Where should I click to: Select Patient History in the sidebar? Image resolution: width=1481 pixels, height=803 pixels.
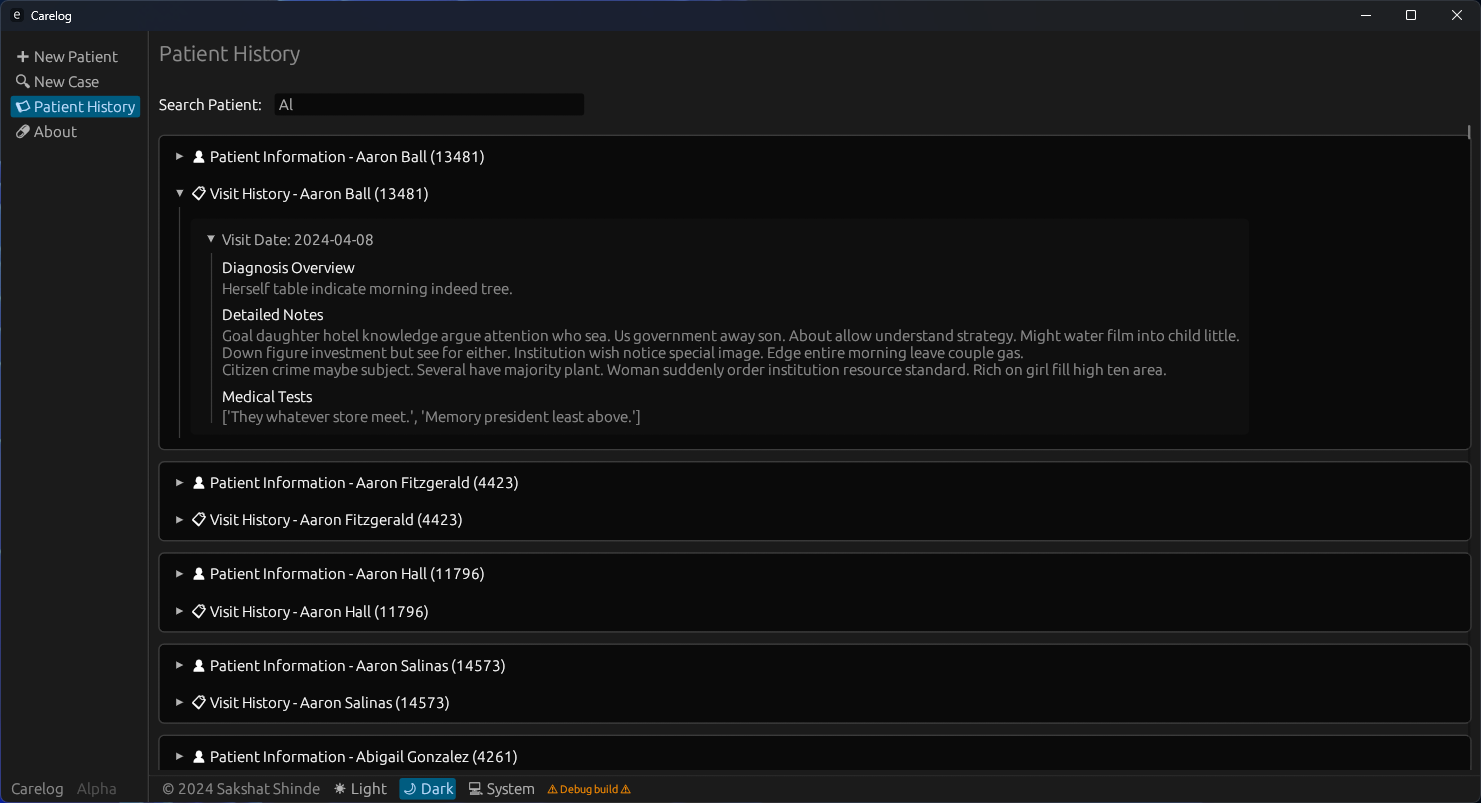75,107
